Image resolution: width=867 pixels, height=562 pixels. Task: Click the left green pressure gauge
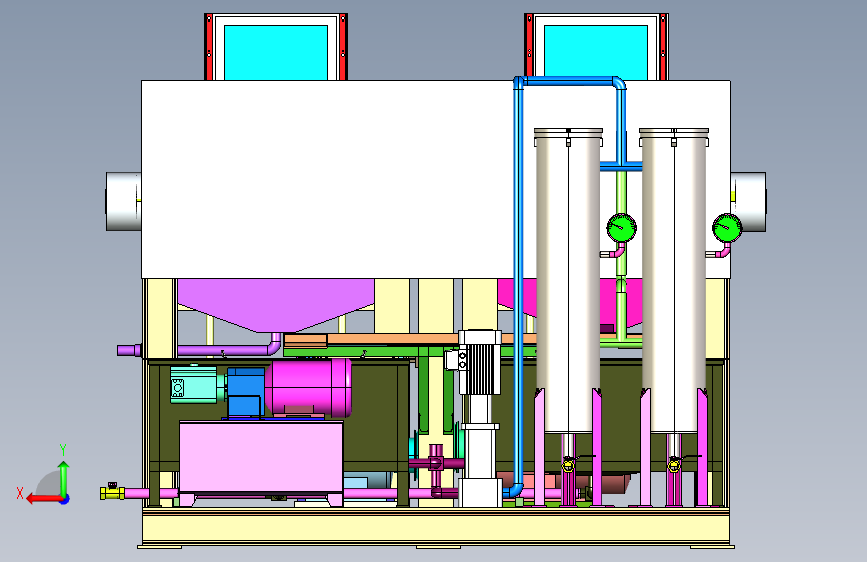point(621,228)
